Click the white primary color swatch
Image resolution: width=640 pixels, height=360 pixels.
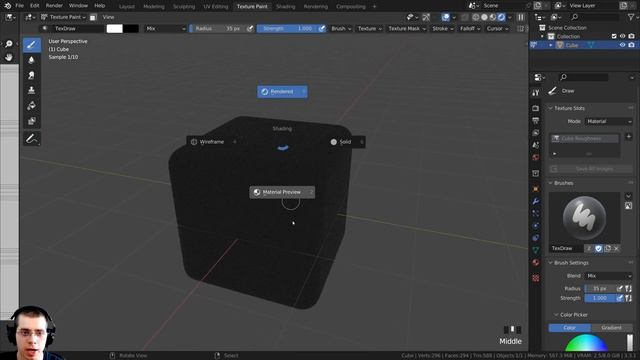click(x=115, y=29)
